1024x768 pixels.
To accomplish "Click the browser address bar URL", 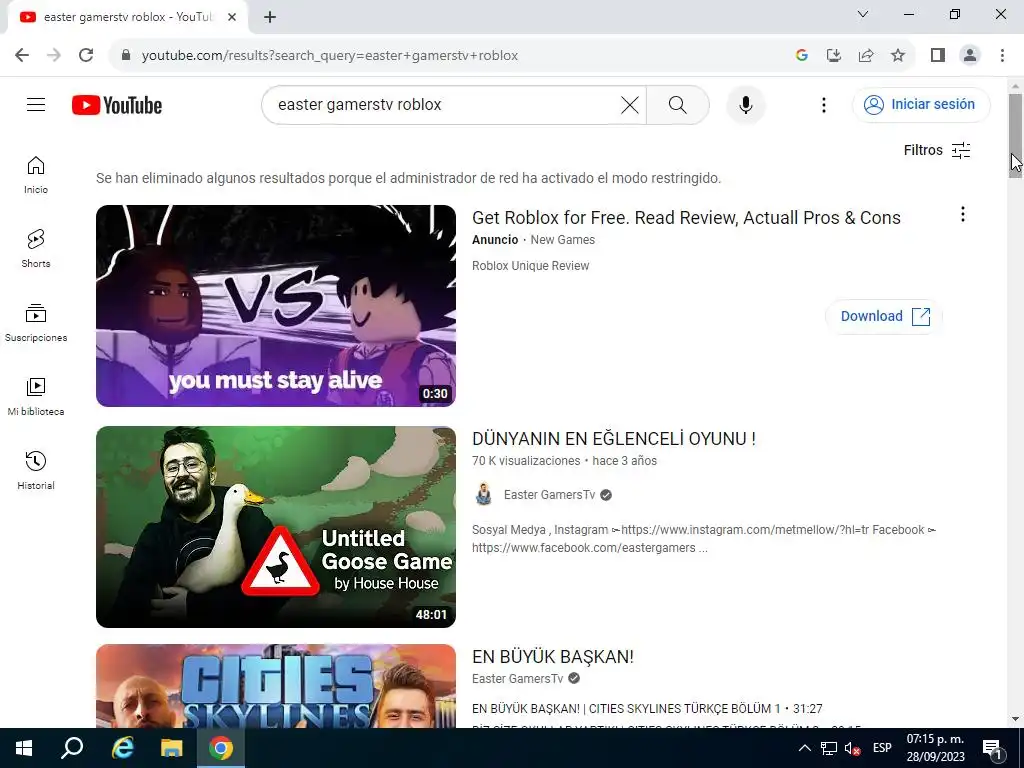I will coord(330,56).
